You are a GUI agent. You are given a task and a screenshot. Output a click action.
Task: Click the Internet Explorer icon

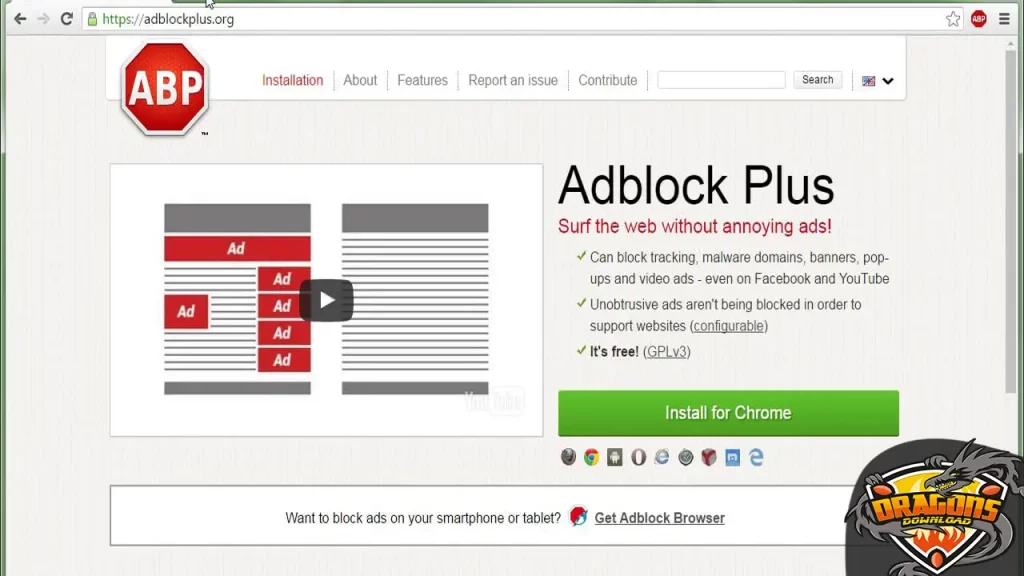click(662, 457)
